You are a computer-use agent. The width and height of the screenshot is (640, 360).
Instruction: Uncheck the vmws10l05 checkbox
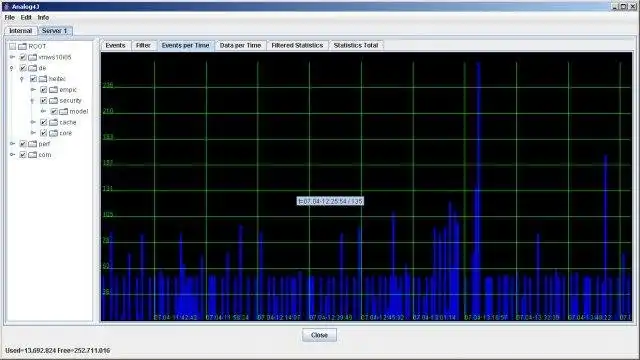[23, 58]
